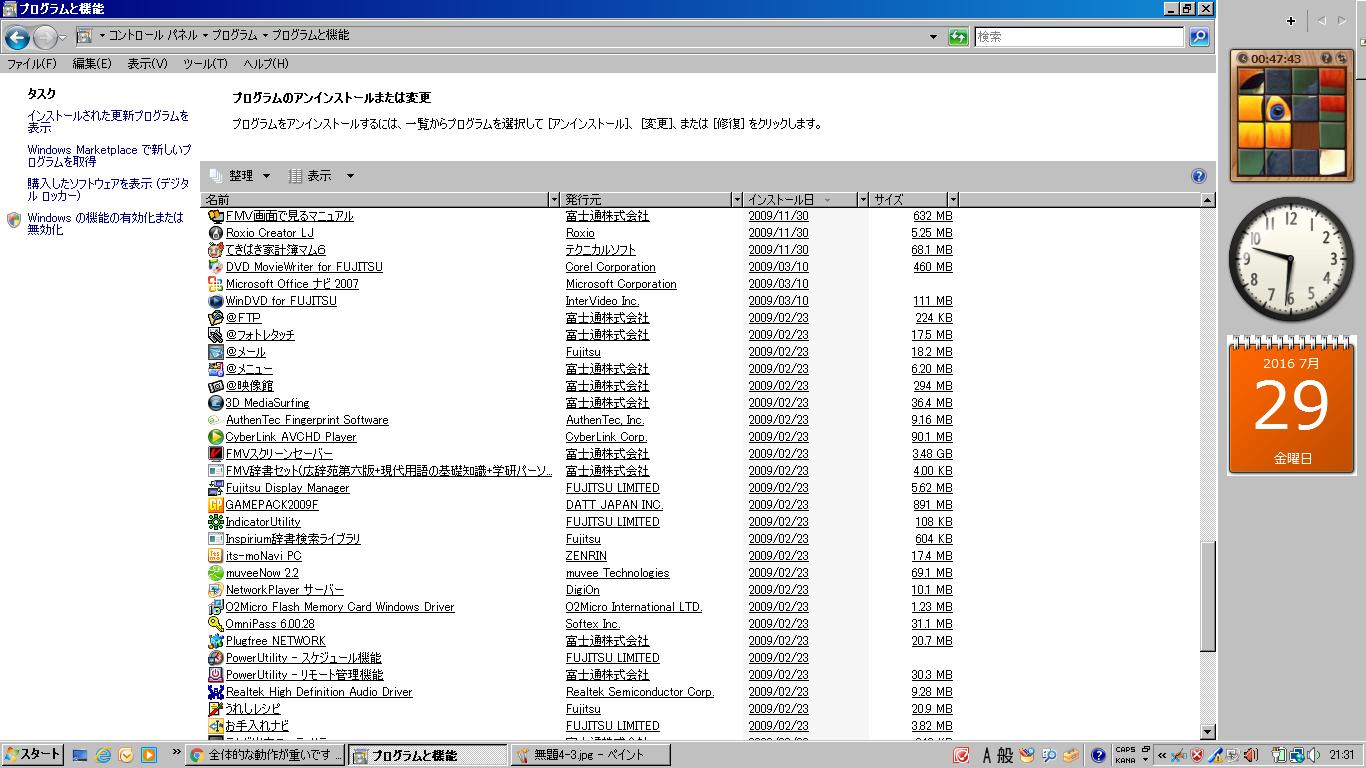The width and height of the screenshot is (1366, 768).
Task: Select the O2Micro Flash Memory Card Windows Driver entry
Action: [x=339, y=607]
